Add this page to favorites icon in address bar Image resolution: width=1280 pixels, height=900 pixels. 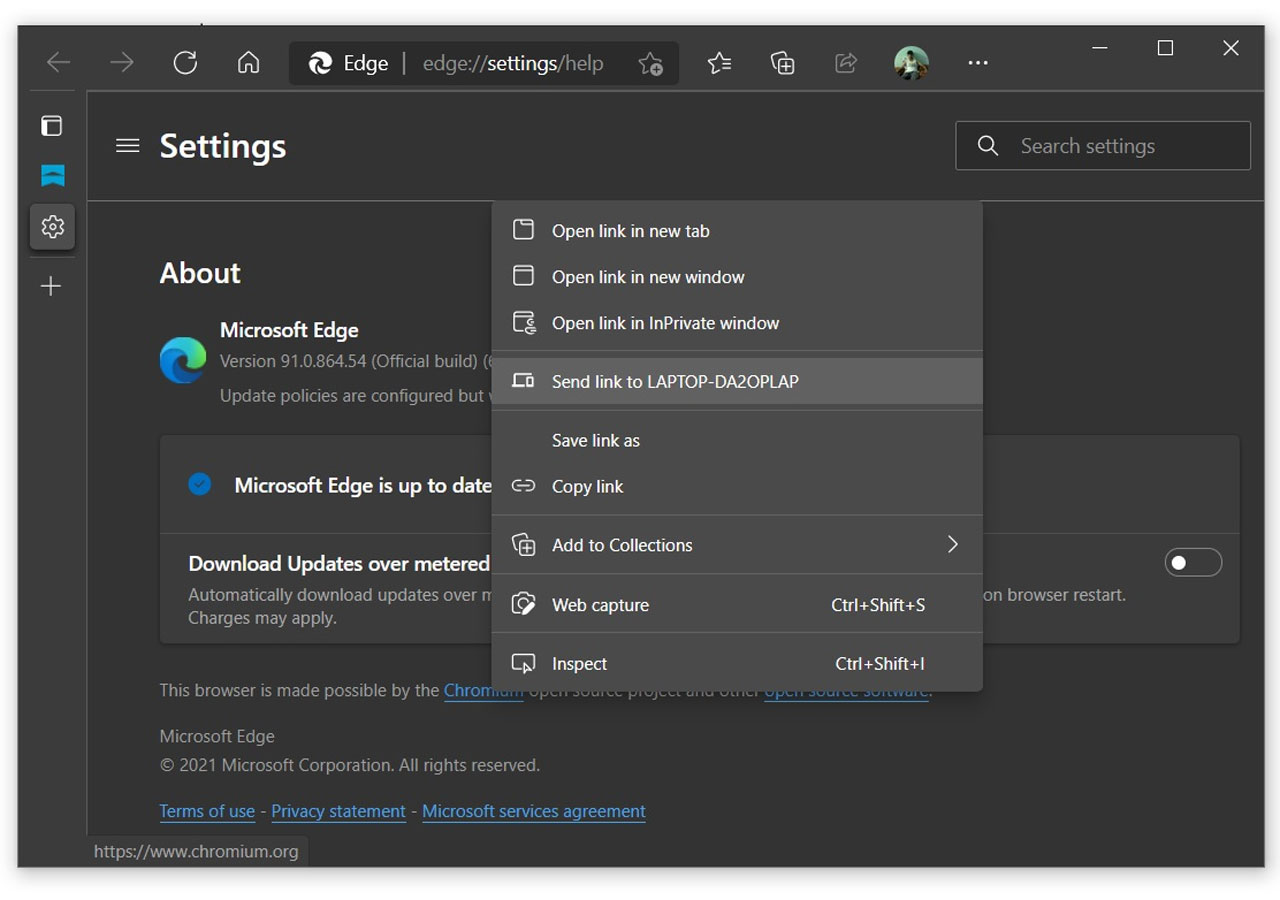pyautogui.click(x=651, y=64)
